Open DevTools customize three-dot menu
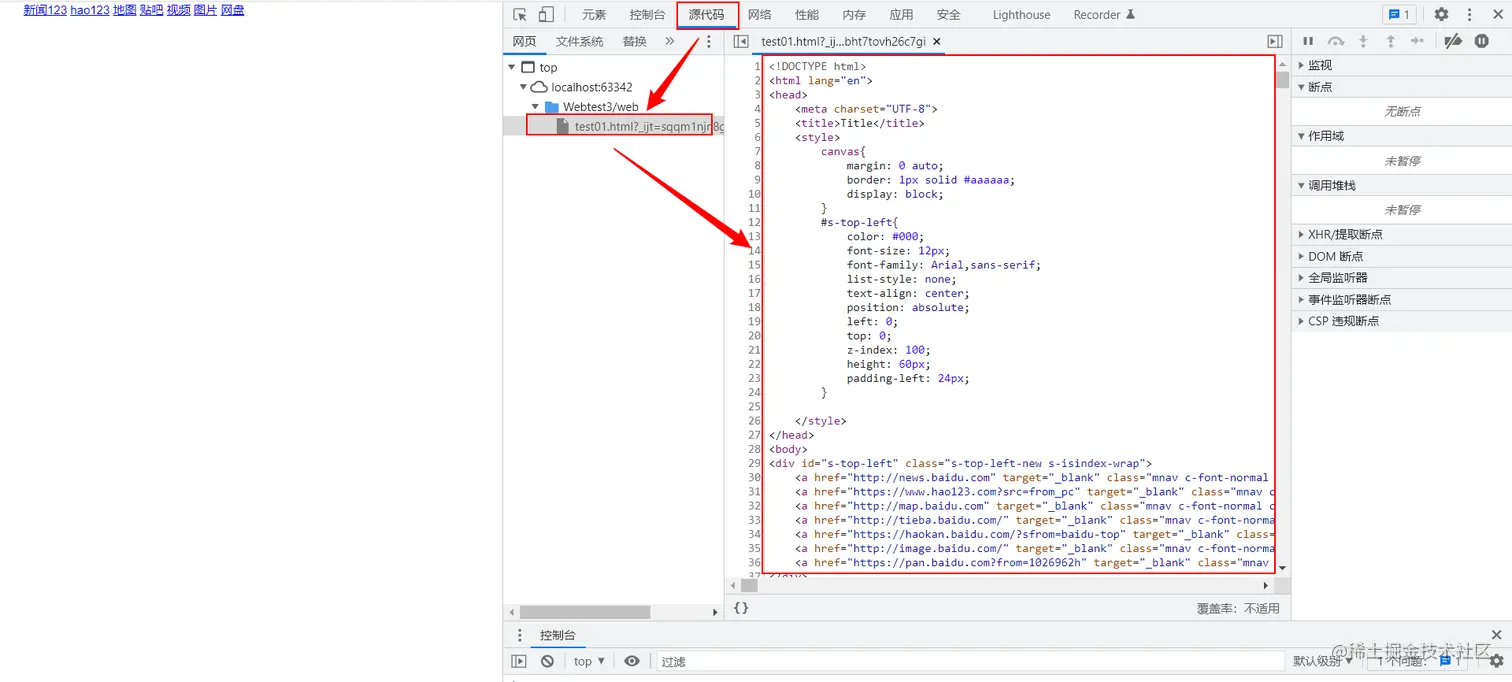 pyautogui.click(x=1470, y=15)
